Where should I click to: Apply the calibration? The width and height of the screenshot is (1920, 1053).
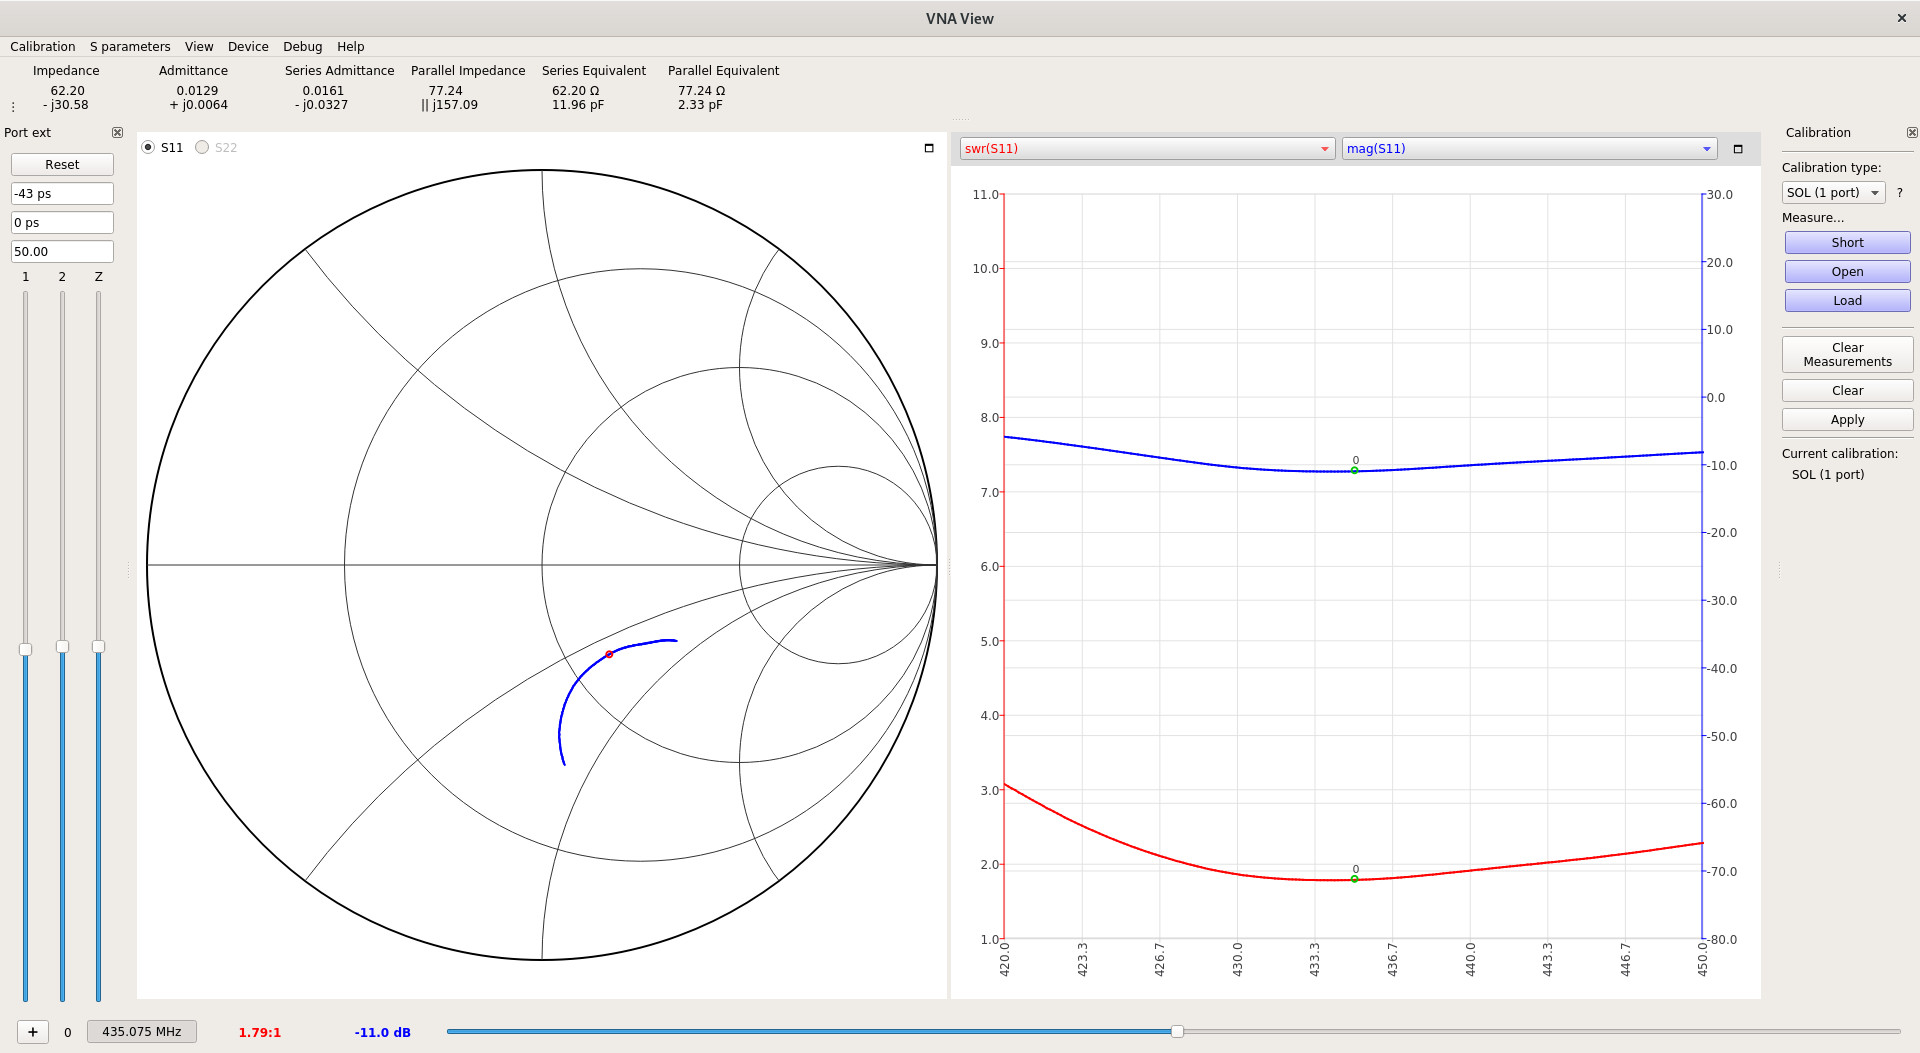1847,420
